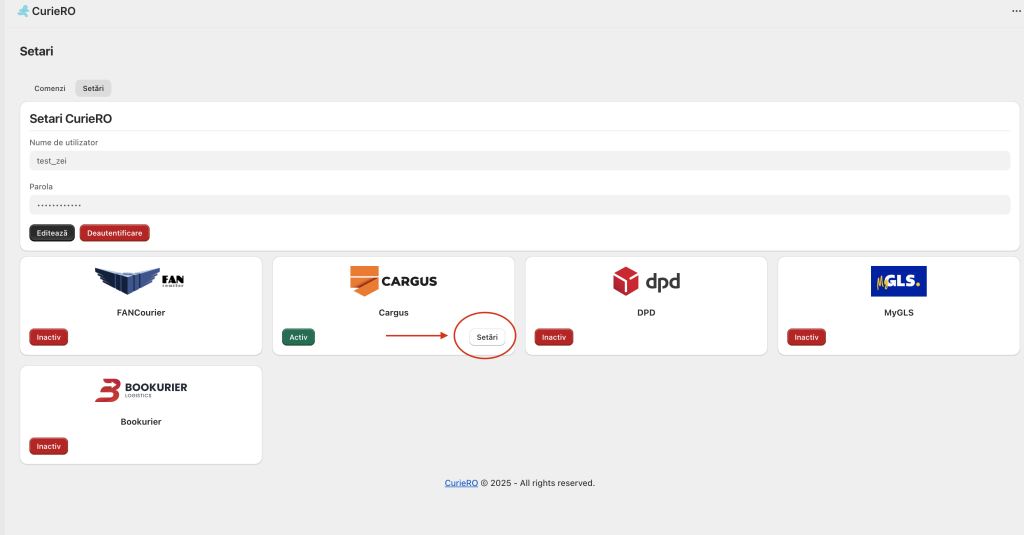Click the Cargus name label
This screenshot has width=1024, height=535.
[x=393, y=312]
